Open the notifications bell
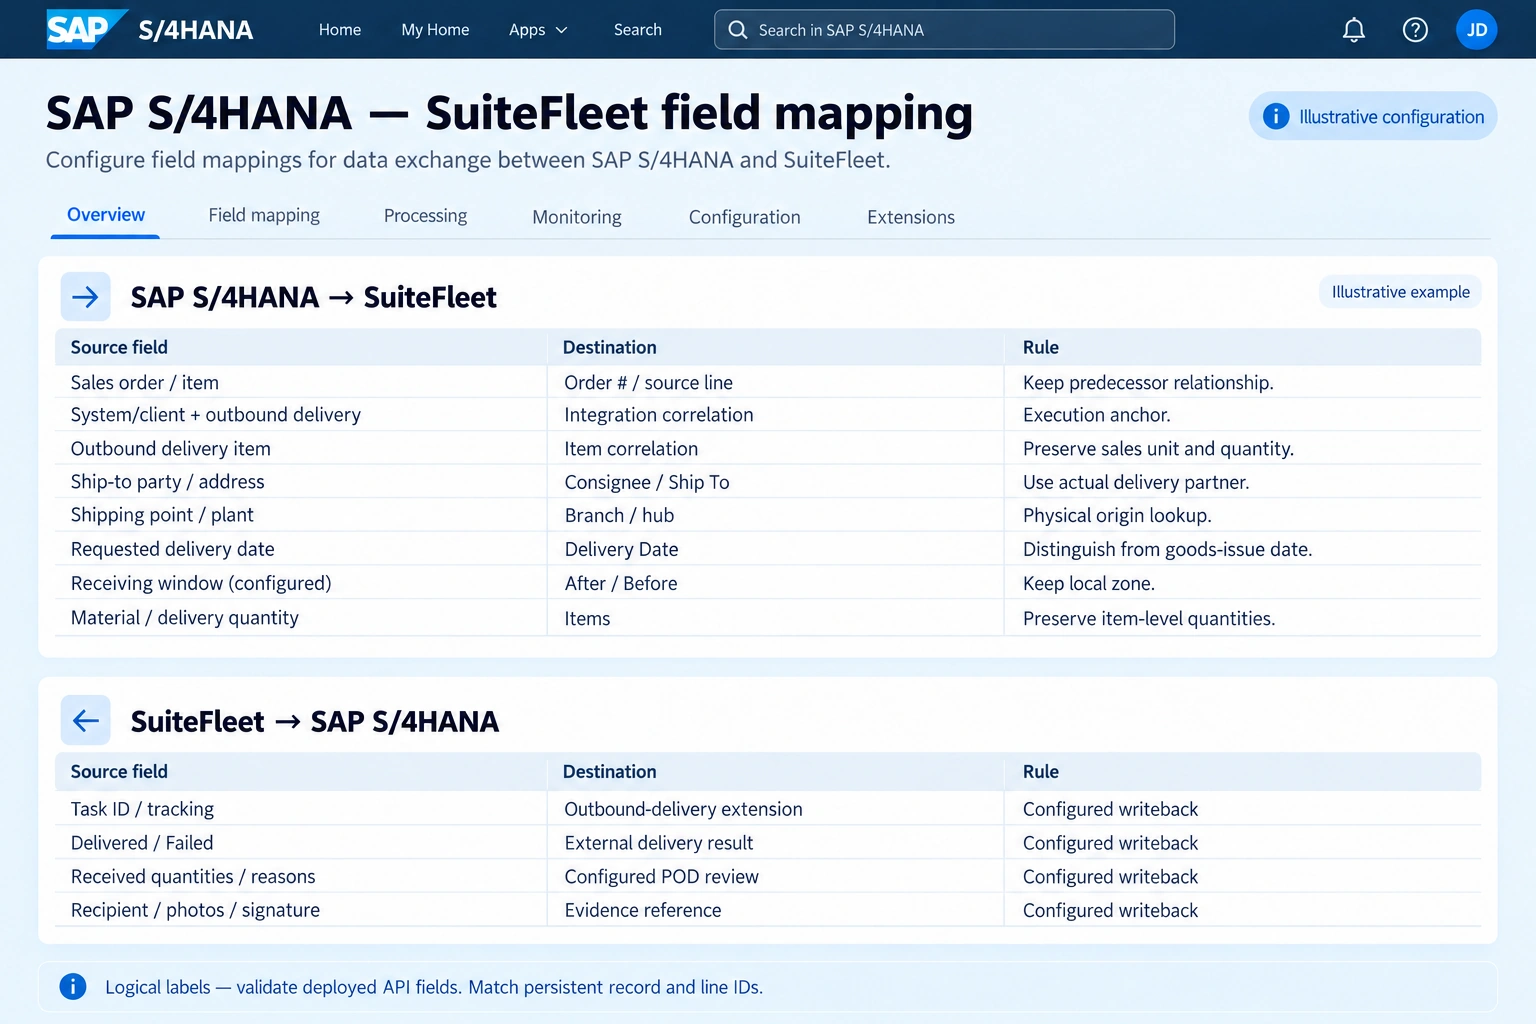This screenshot has height=1024, width=1536. pyautogui.click(x=1353, y=30)
